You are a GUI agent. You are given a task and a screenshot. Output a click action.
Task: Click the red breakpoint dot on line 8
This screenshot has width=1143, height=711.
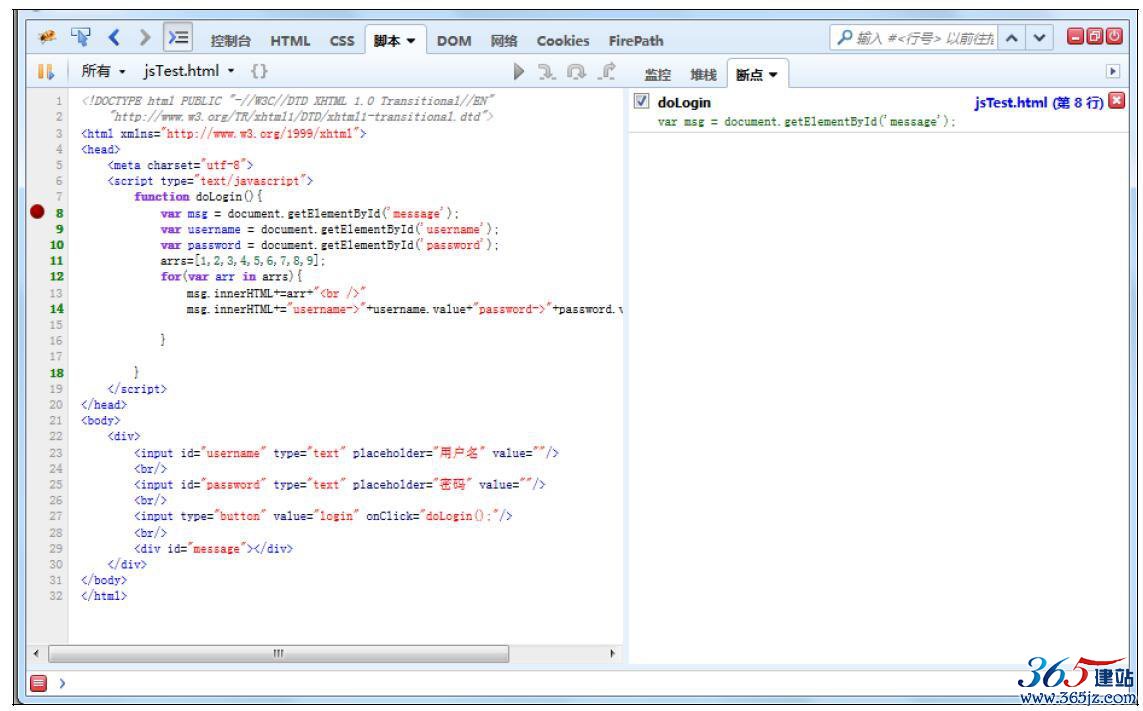click(x=37, y=212)
